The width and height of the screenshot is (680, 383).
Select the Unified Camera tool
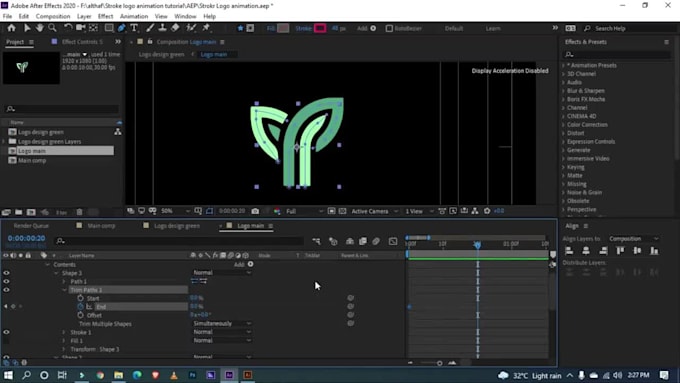tap(81, 28)
